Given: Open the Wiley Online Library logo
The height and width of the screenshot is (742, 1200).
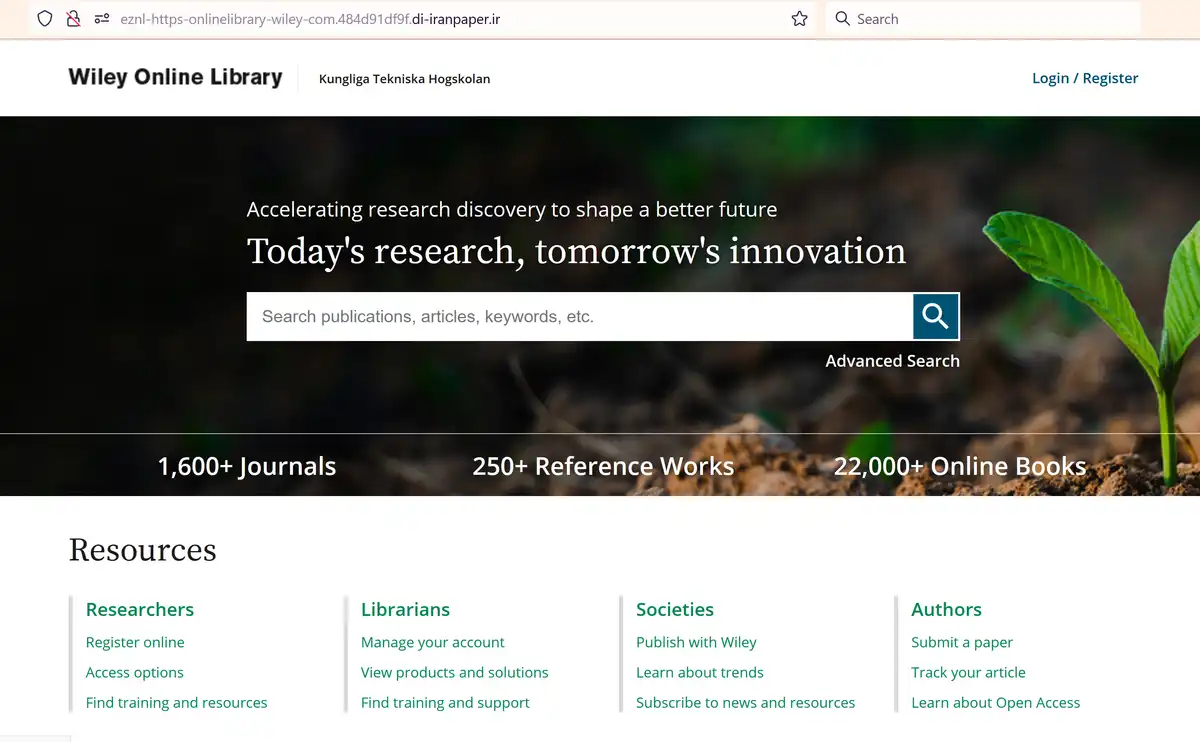Looking at the screenshot, I should coord(175,78).
